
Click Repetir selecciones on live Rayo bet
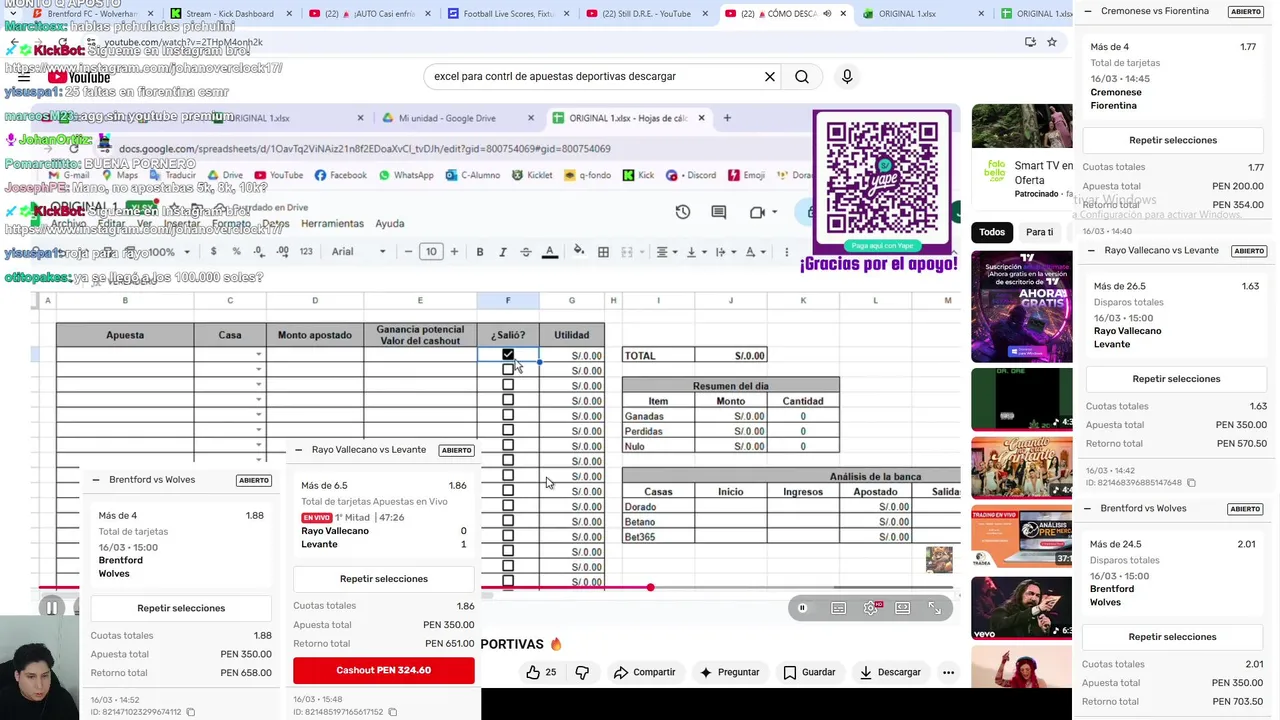tap(384, 579)
